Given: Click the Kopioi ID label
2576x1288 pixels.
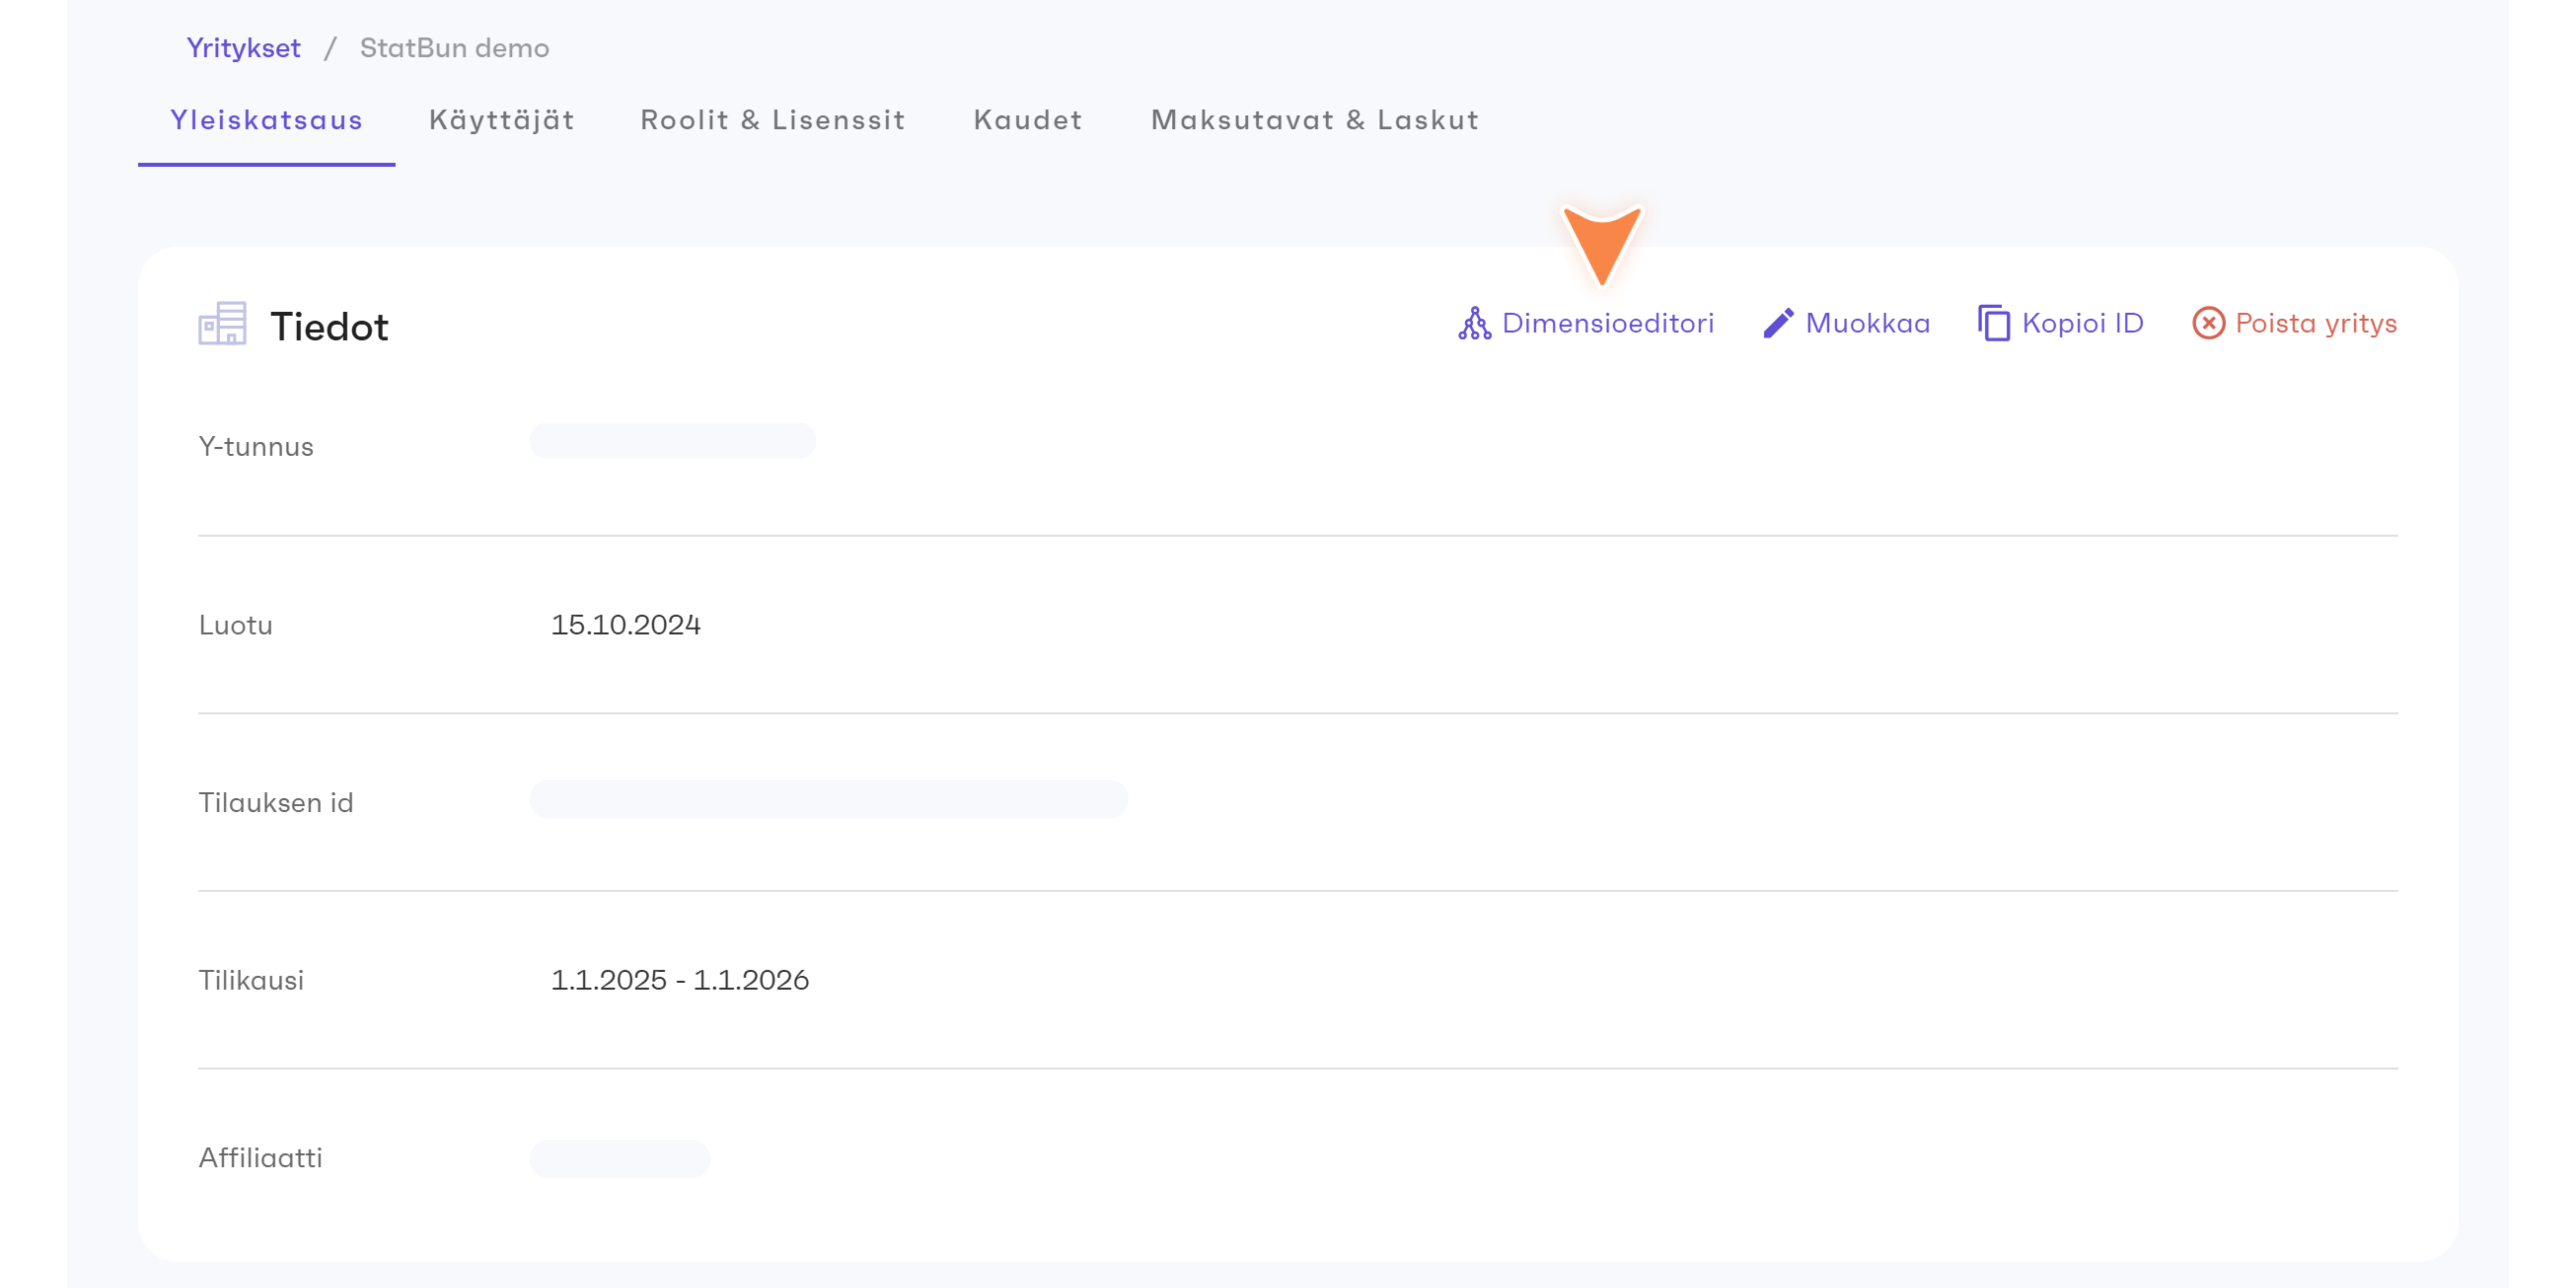Looking at the screenshot, I should coord(2083,323).
